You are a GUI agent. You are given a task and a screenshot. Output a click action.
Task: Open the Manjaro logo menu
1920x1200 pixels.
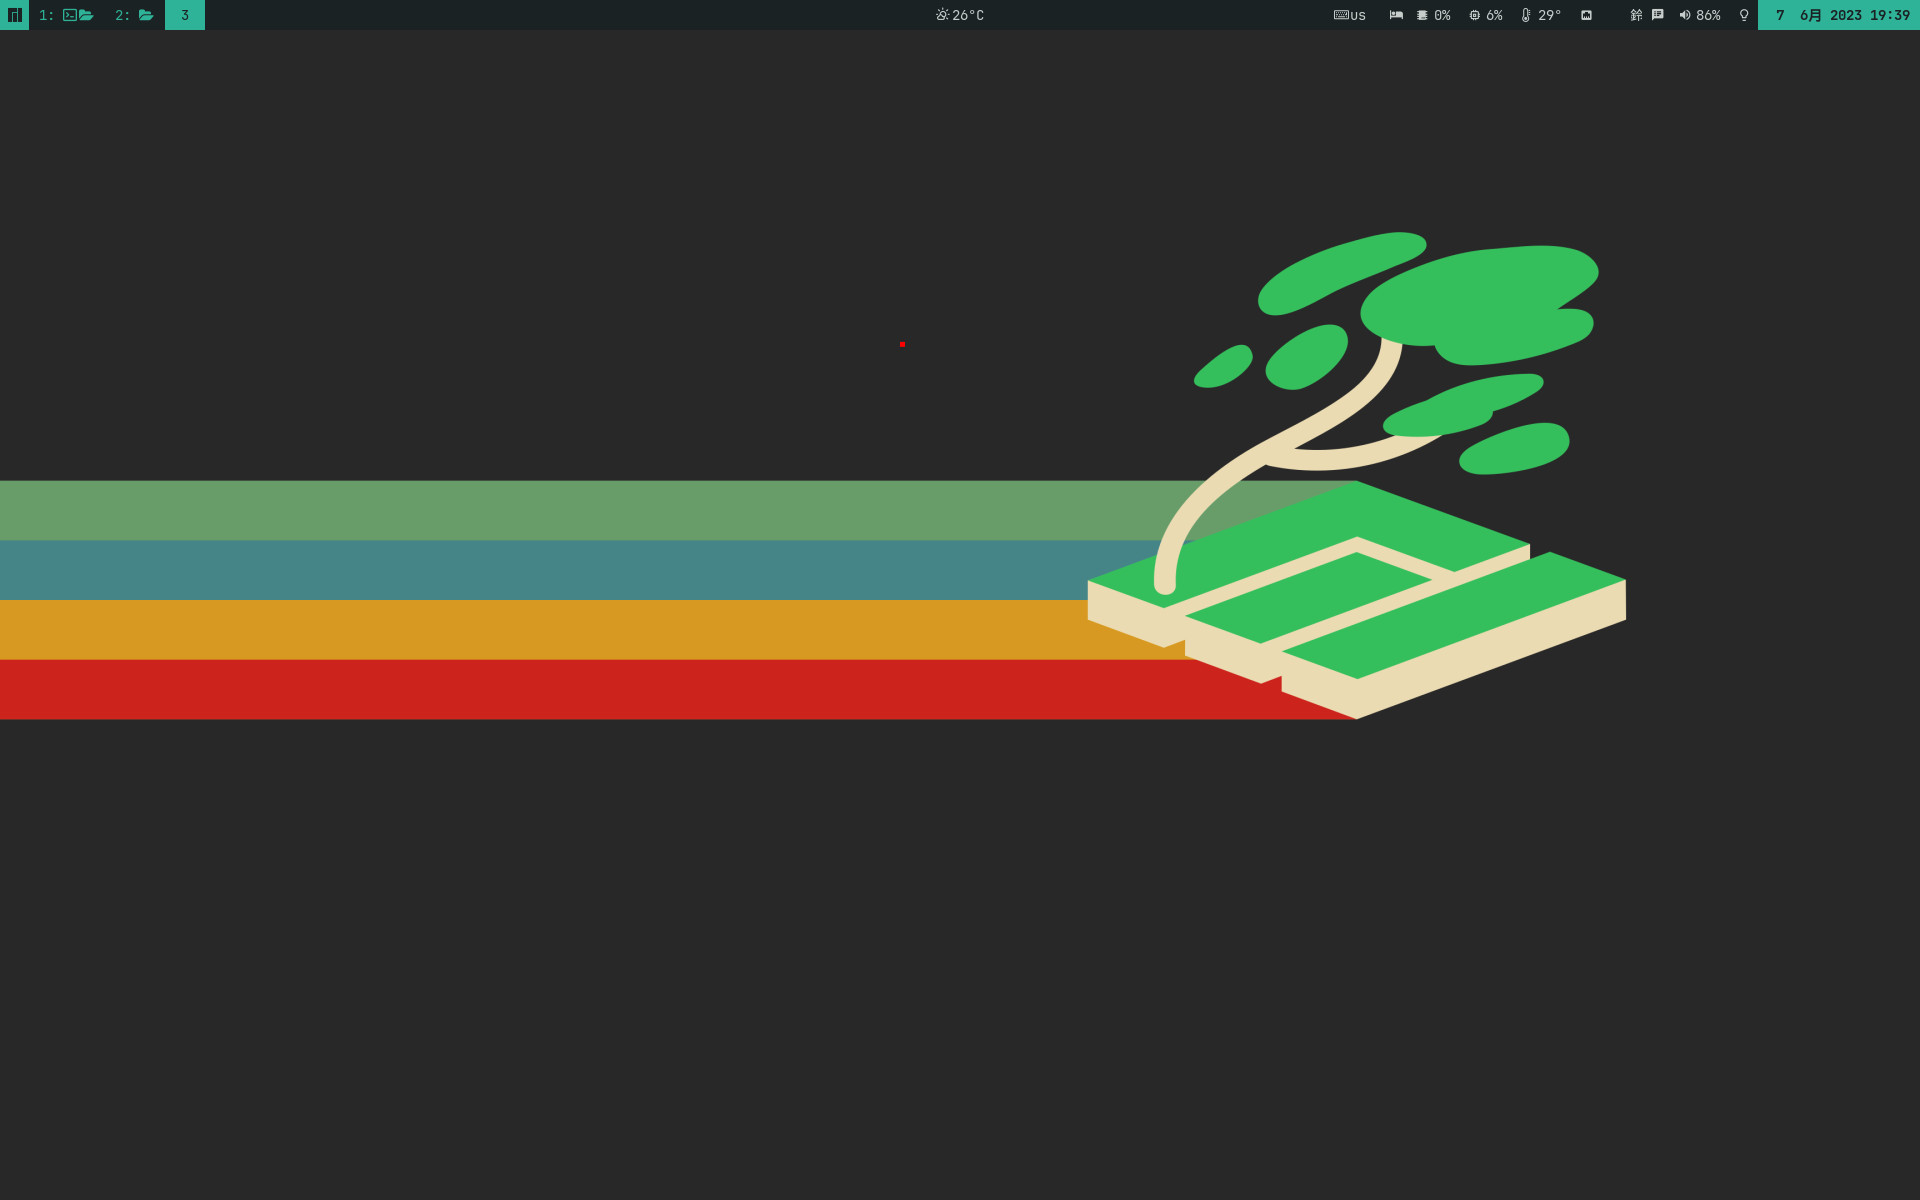tap(14, 15)
